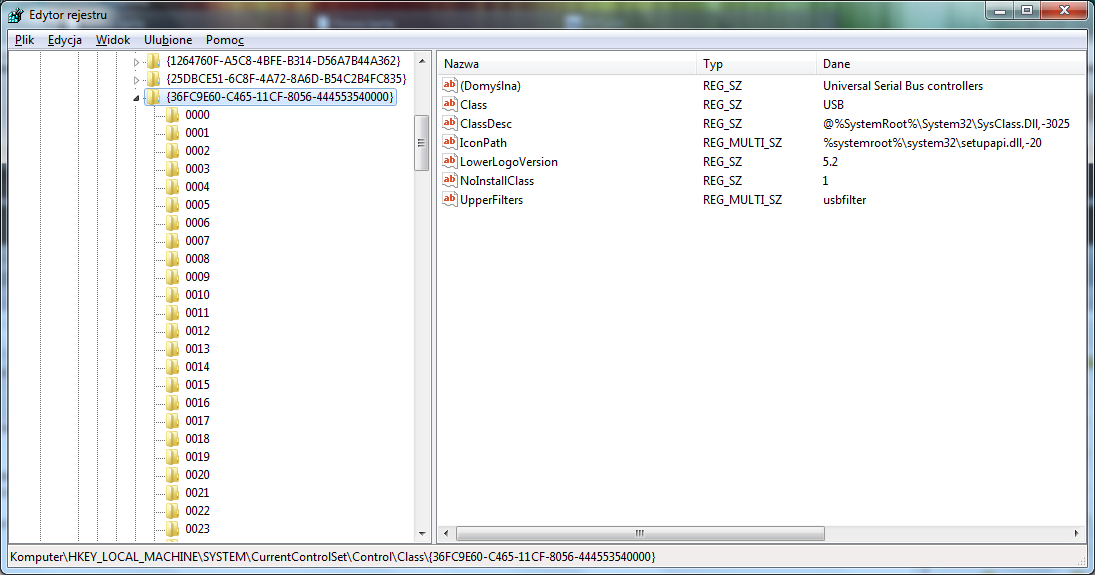The height and width of the screenshot is (575, 1095).
Task: Click the folder icon of key 0007
Action: tap(172, 240)
